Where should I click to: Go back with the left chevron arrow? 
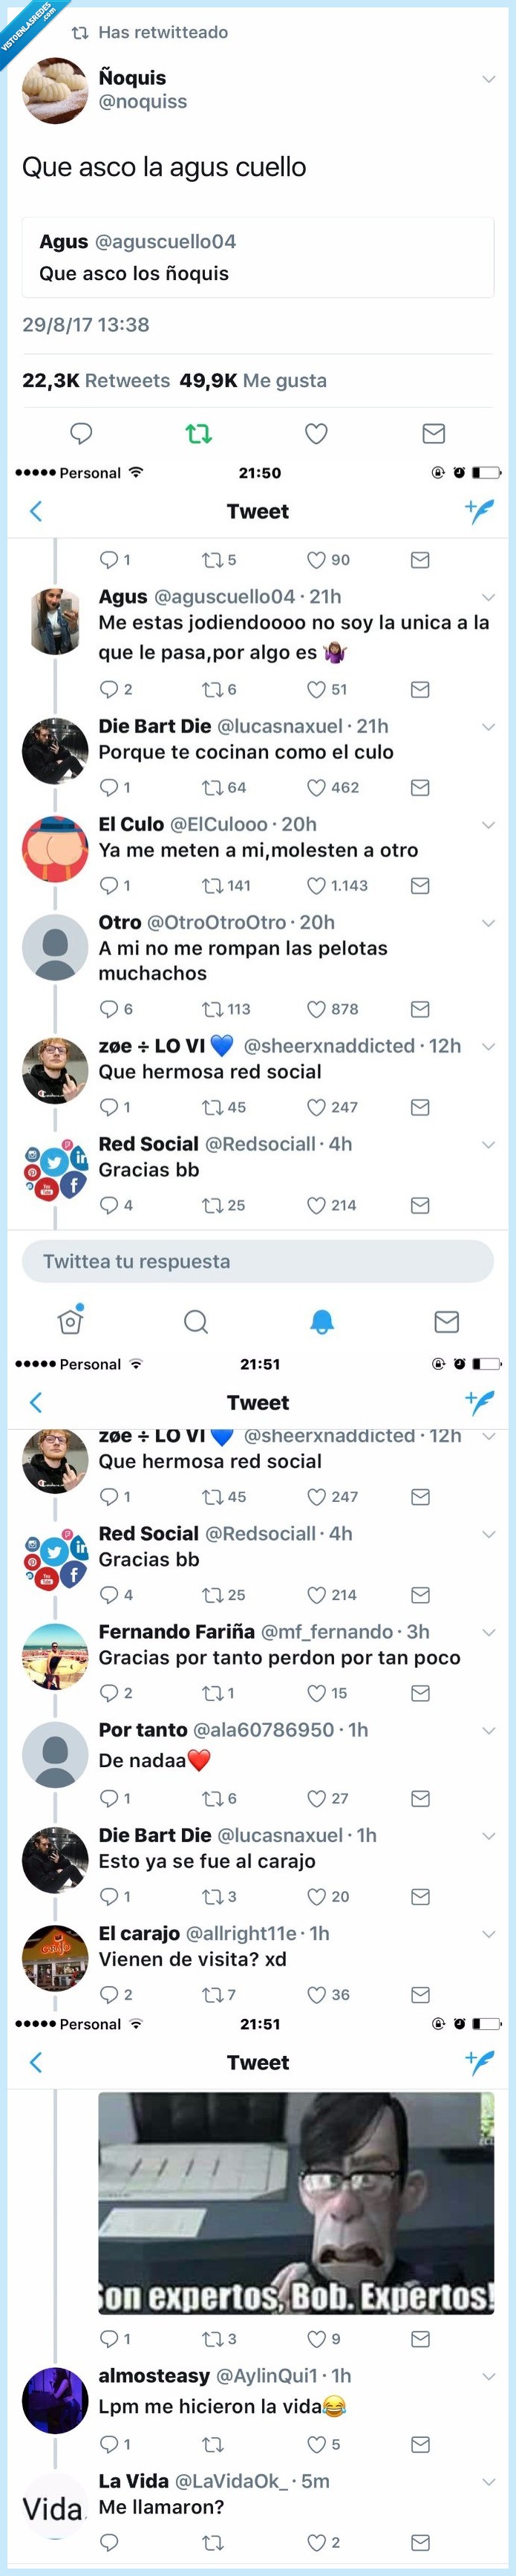click(35, 510)
